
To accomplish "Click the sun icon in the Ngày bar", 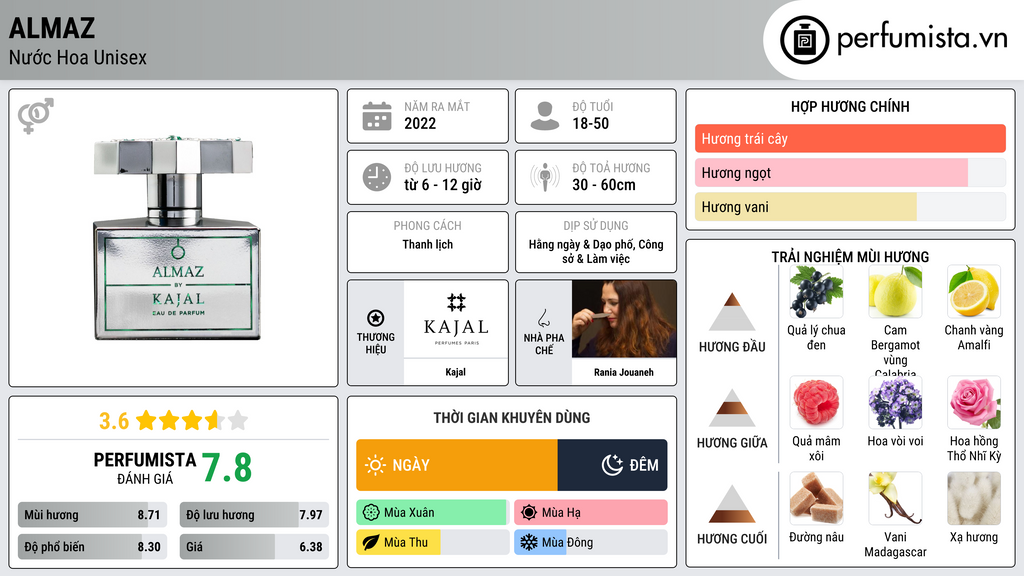I will (x=376, y=465).
